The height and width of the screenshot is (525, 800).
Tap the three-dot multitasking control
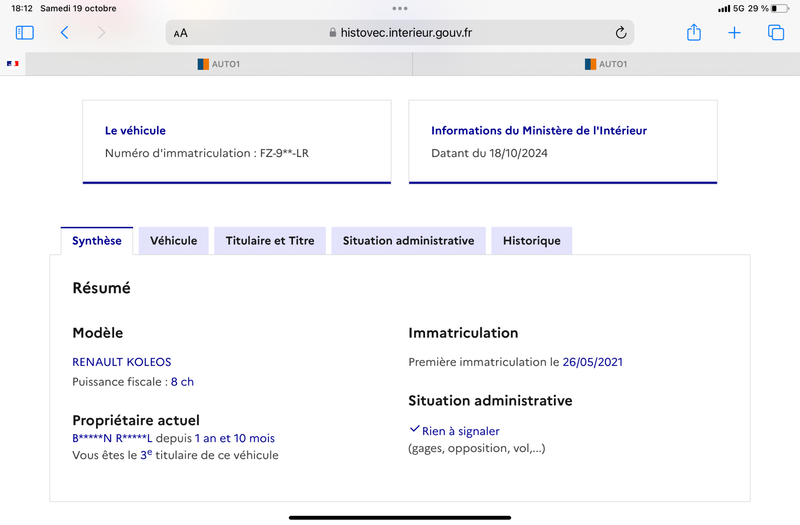400,8
